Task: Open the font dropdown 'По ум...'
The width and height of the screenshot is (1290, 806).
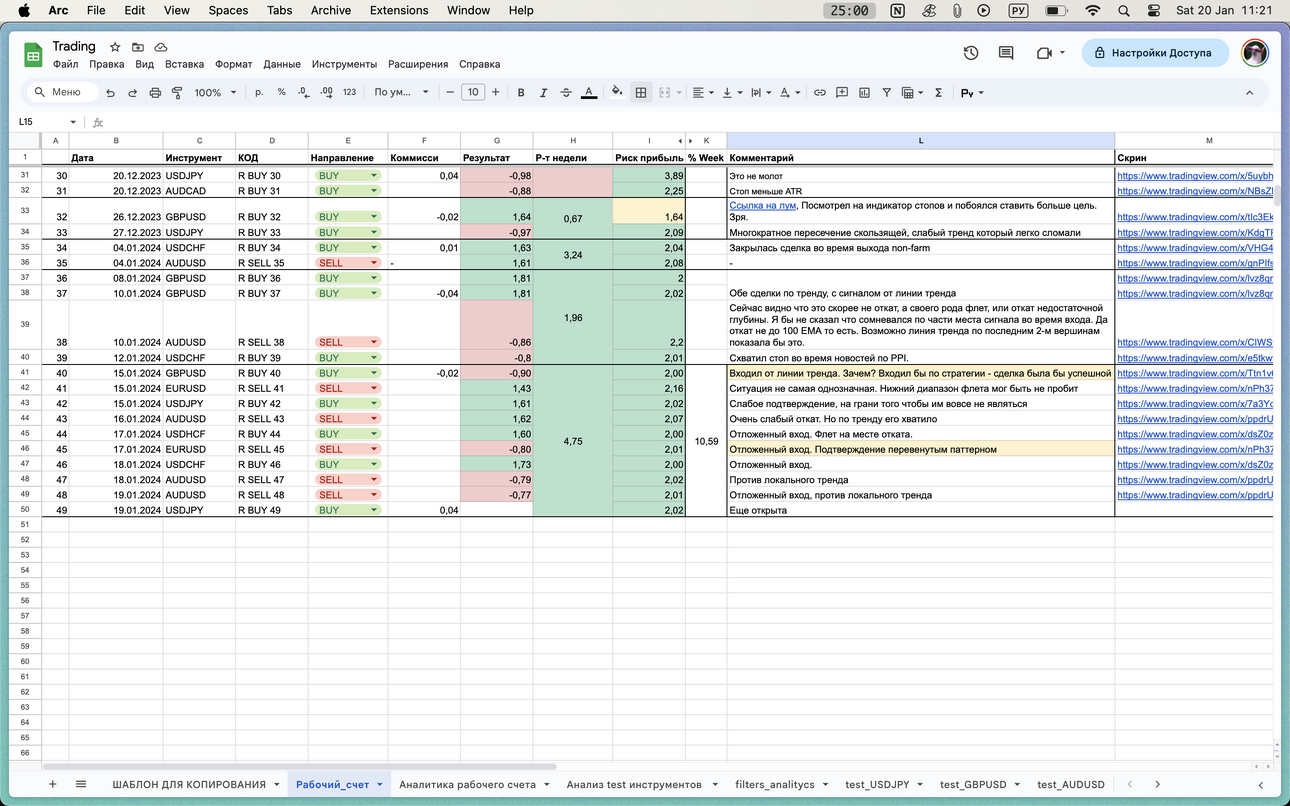Action: tap(401, 92)
